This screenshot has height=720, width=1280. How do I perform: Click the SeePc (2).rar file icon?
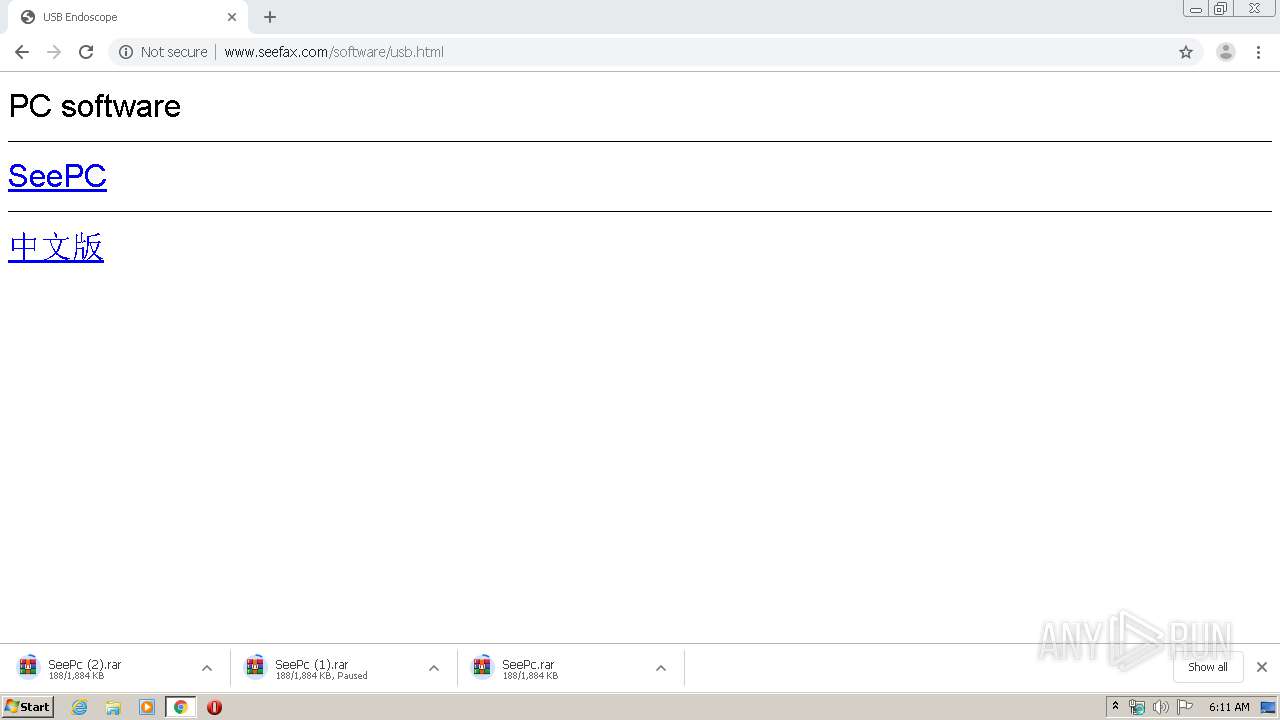coord(28,667)
